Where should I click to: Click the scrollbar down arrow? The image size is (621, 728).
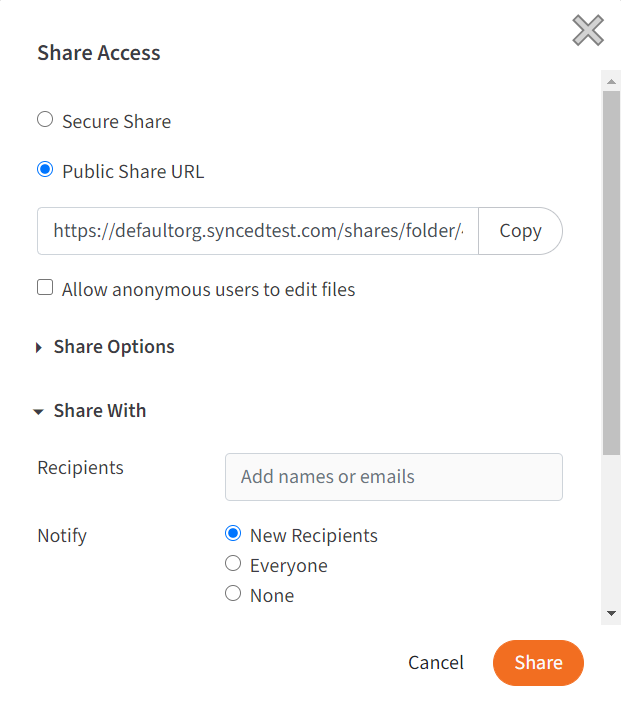[x=611, y=613]
